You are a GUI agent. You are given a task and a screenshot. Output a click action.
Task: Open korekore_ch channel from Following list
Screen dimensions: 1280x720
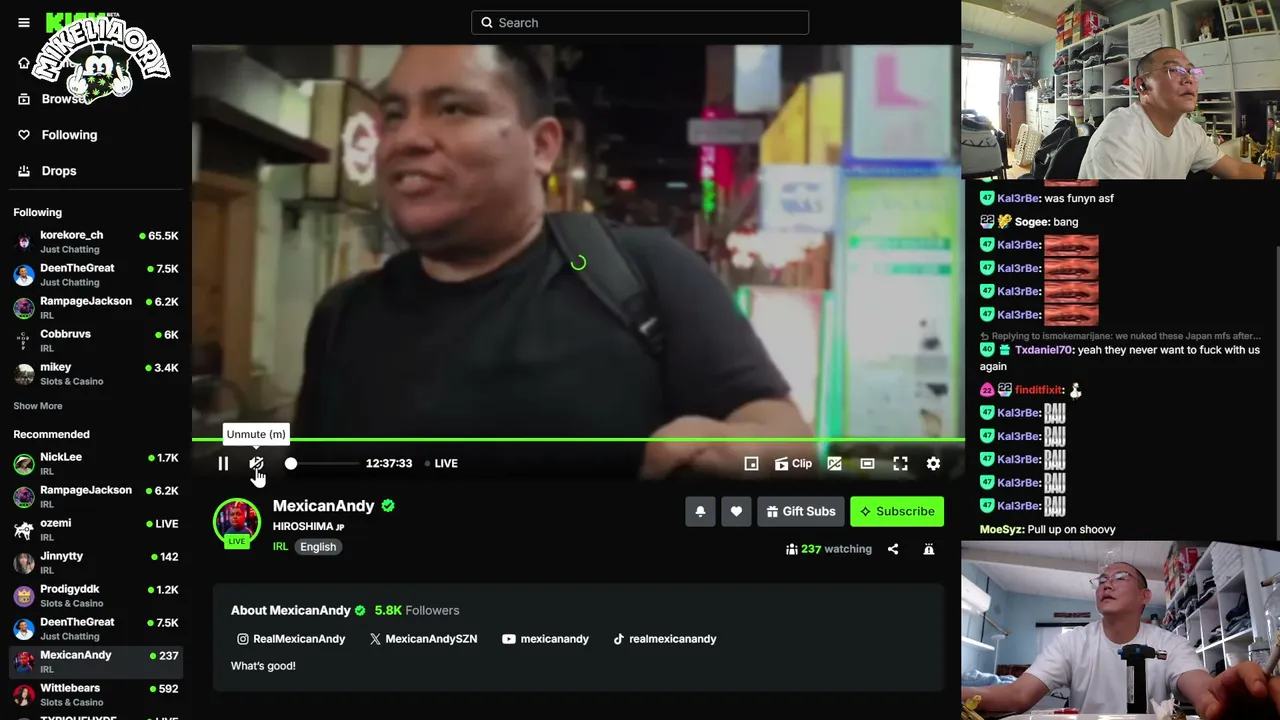point(96,241)
